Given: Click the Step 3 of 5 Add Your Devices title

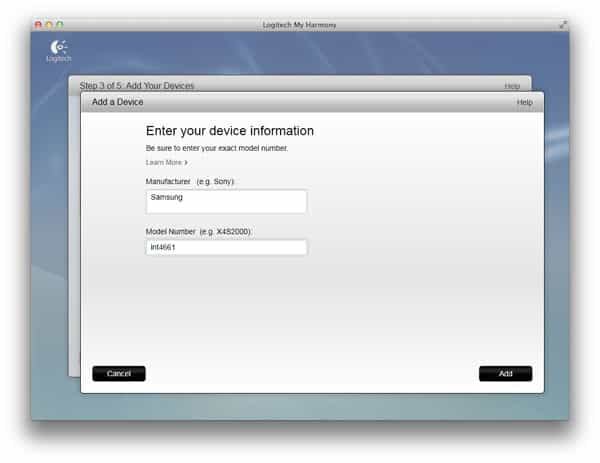Looking at the screenshot, I should click(x=137, y=86).
